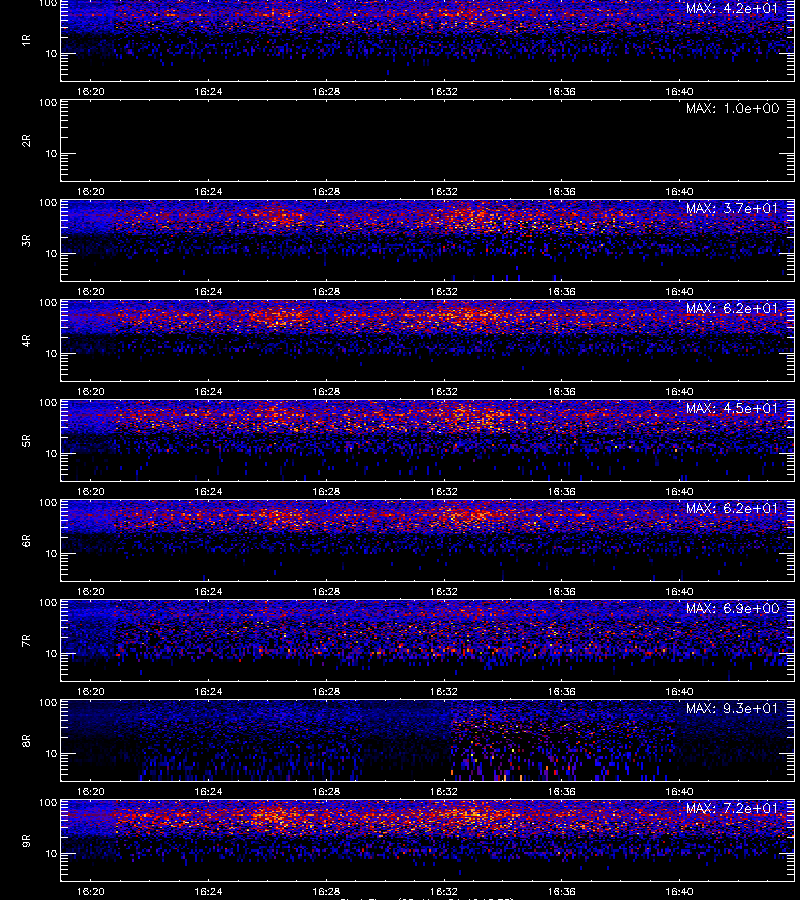Screen dimensions: 800x900
Task: Click 16:36 on the 6R time axis
Action: point(562,592)
